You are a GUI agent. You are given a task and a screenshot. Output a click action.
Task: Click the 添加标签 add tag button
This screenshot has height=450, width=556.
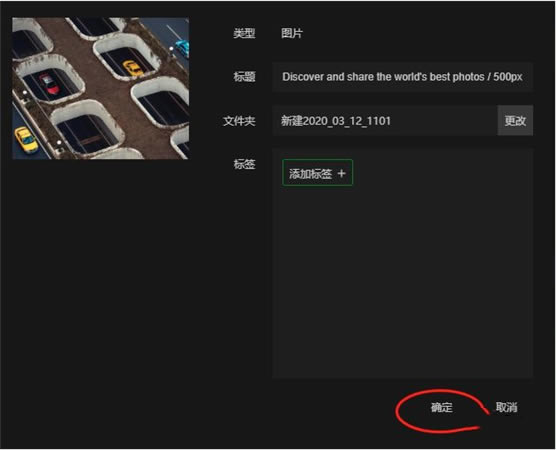pos(317,173)
